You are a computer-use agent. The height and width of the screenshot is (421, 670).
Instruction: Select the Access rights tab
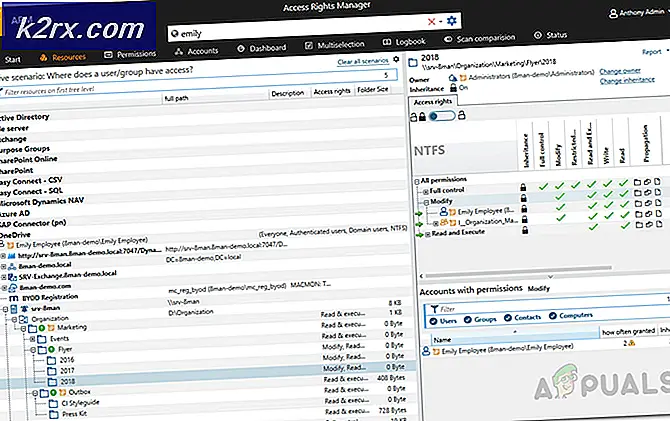pos(433,102)
